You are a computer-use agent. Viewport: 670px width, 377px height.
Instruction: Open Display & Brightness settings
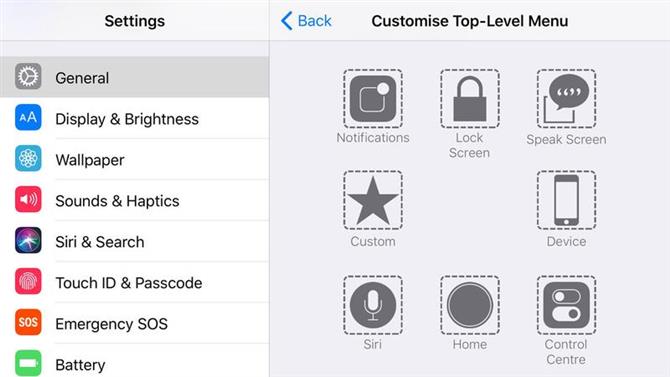click(x=135, y=118)
